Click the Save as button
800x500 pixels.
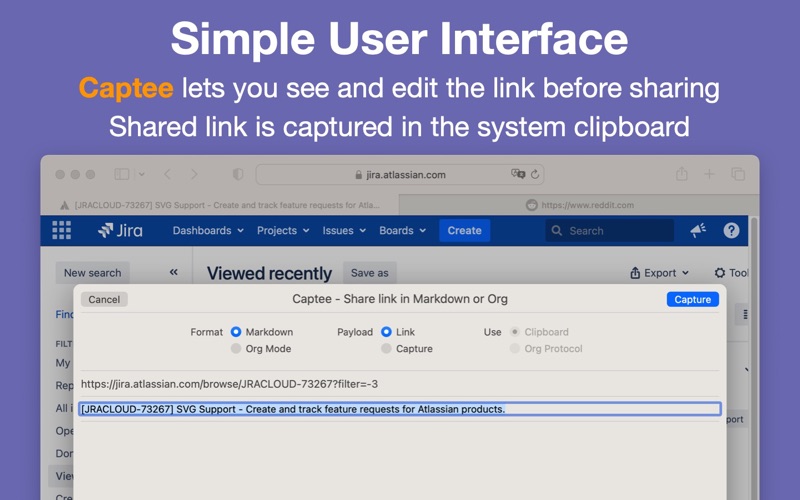369,273
